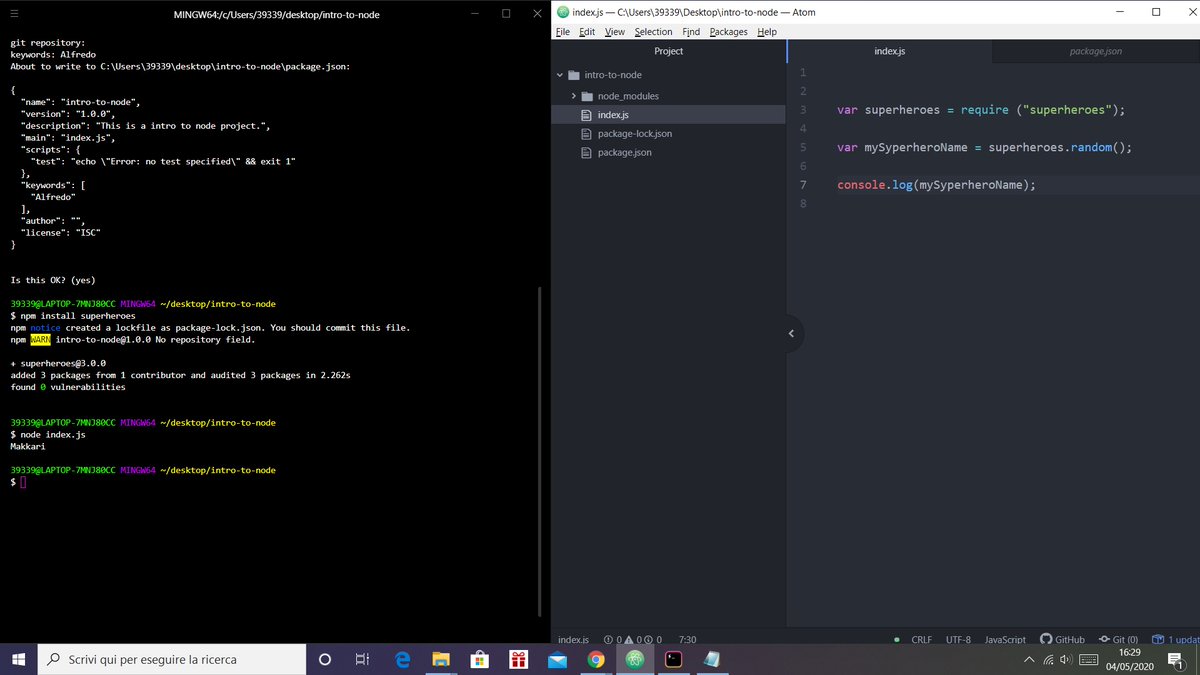1200x675 pixels.
Task: Select the Project panel tab
Action: click(669, 51)
